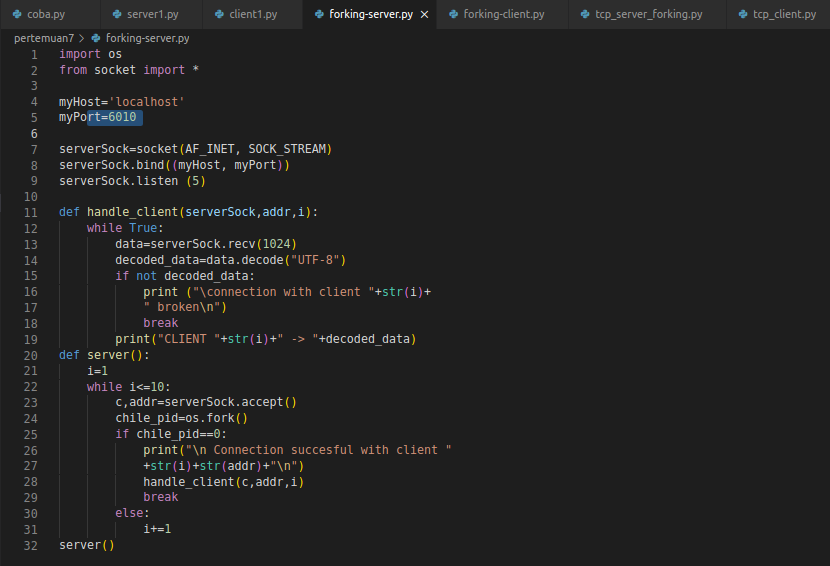Click +str(i)+str(addr)+"\n") line
This screenshot has width=830, height=566.
tap(223, 465)
